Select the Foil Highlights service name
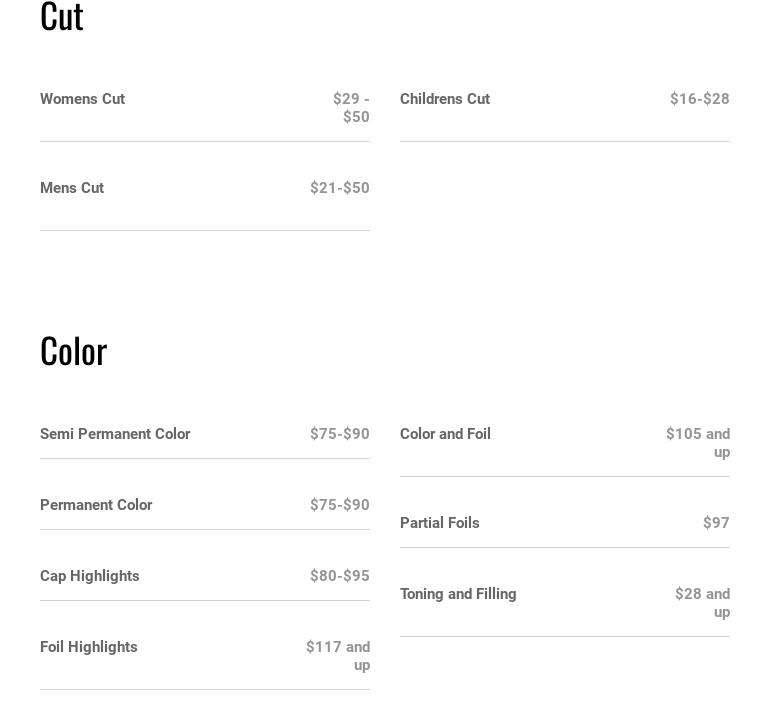The image size is (770, 701). click(89, 647)
